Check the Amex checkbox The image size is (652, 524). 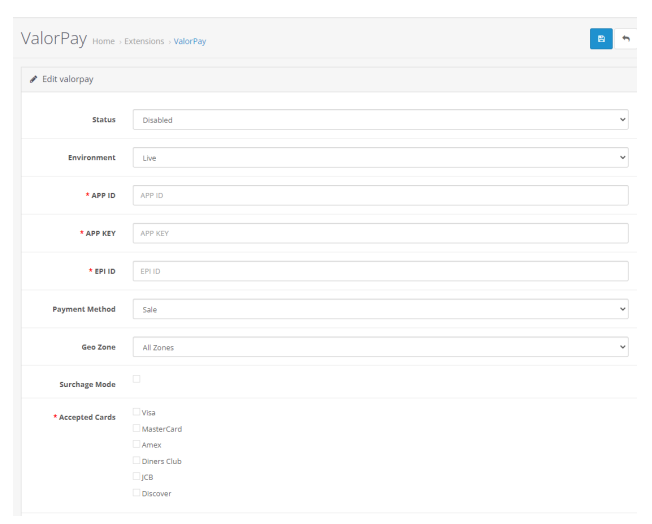click(x=136, y=444)
